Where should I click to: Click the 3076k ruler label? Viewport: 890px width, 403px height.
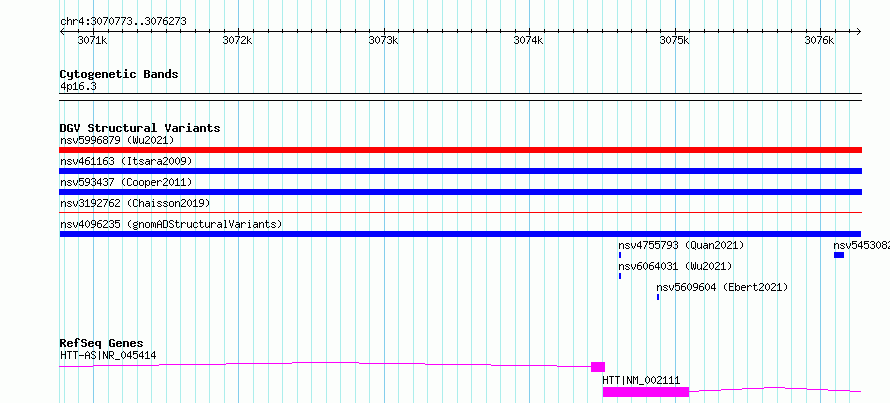click(x=820, y=41)
